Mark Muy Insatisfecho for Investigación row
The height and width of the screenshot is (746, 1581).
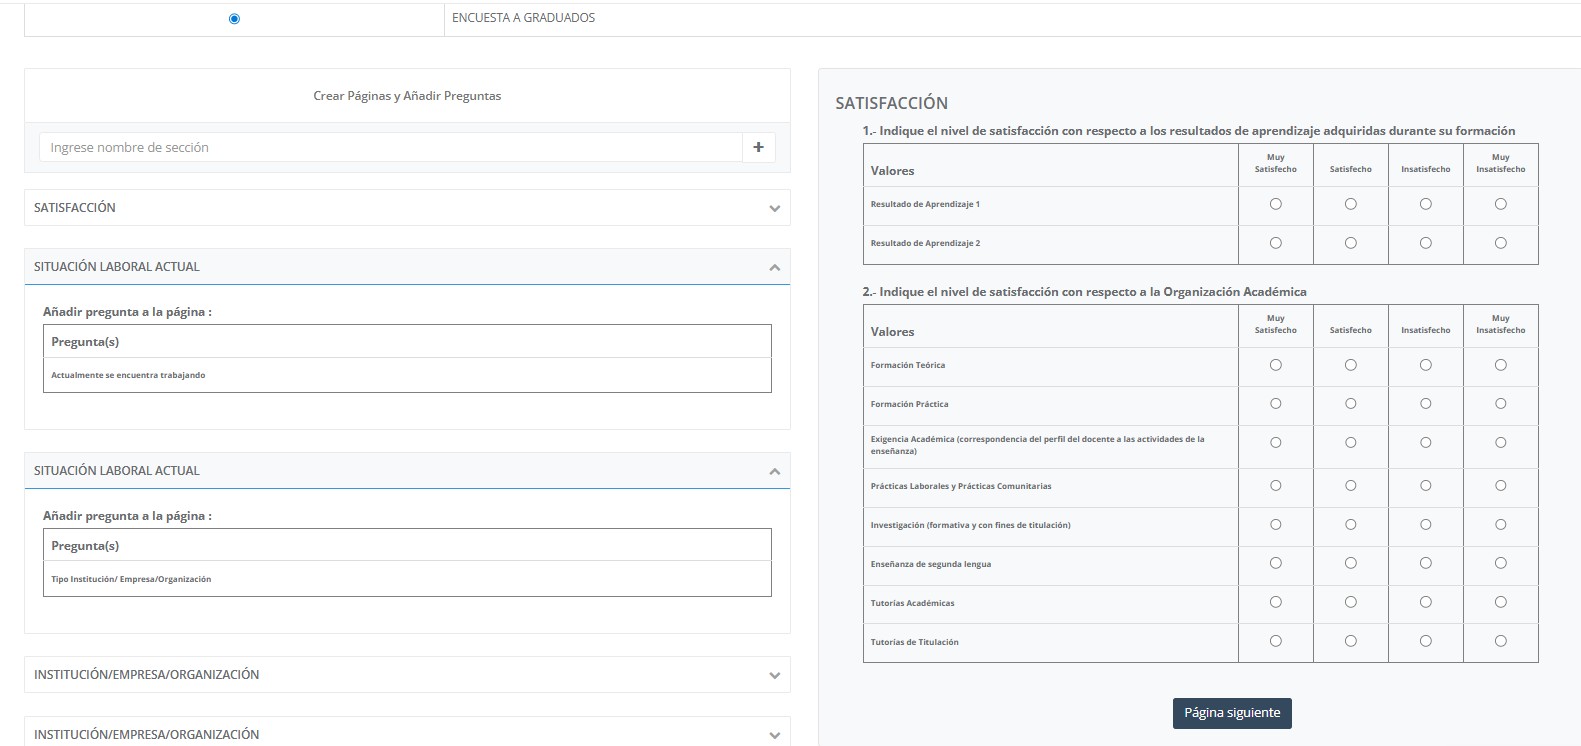click(1500, 525)
